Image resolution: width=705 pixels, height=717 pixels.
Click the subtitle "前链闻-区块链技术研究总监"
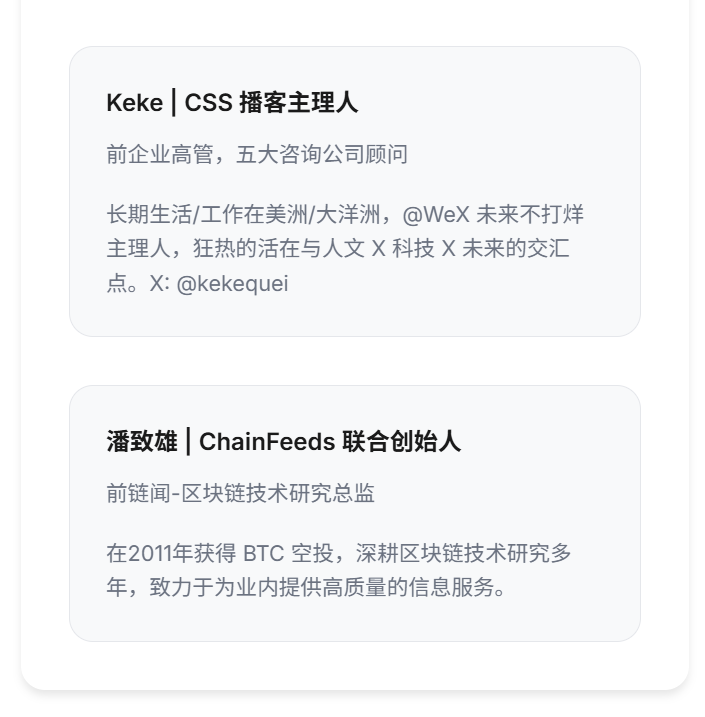point(240,493)
